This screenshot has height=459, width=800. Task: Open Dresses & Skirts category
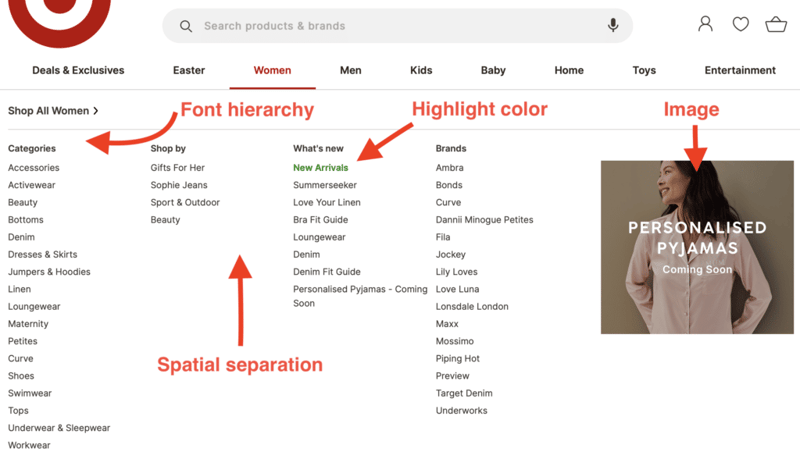(42, 254)
